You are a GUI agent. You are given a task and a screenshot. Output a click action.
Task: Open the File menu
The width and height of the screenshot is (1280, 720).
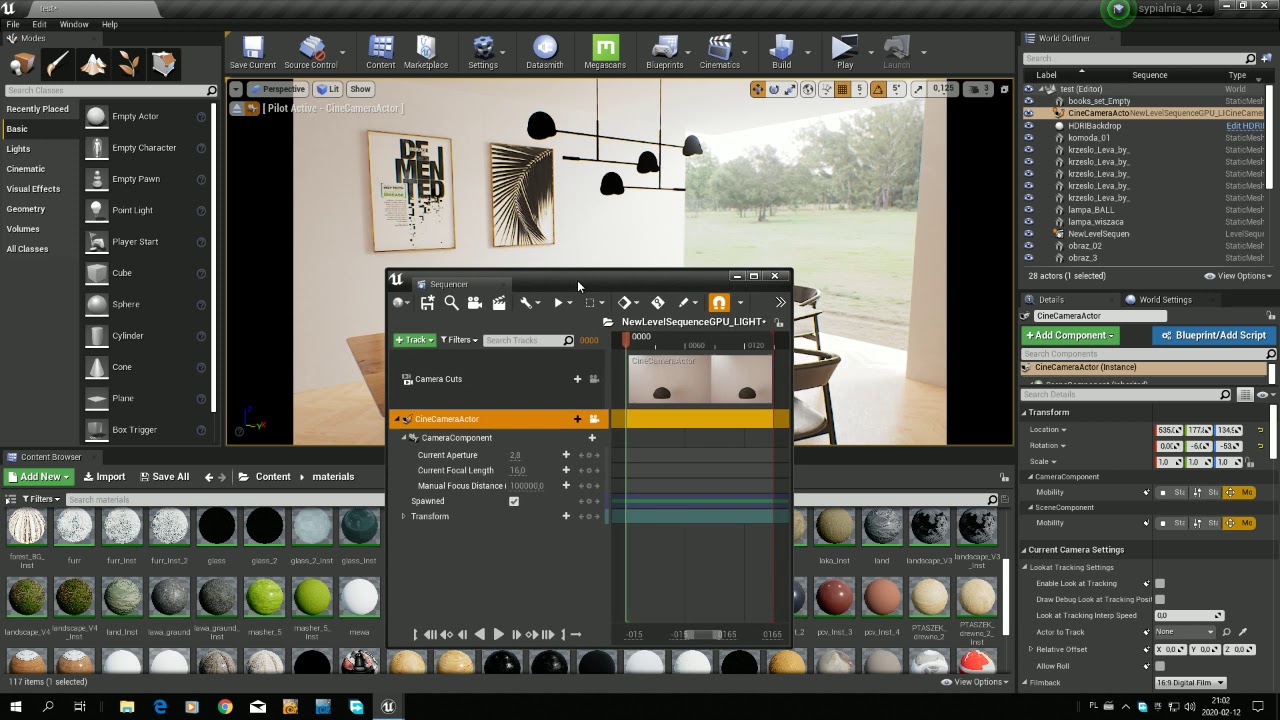point(13,24)
